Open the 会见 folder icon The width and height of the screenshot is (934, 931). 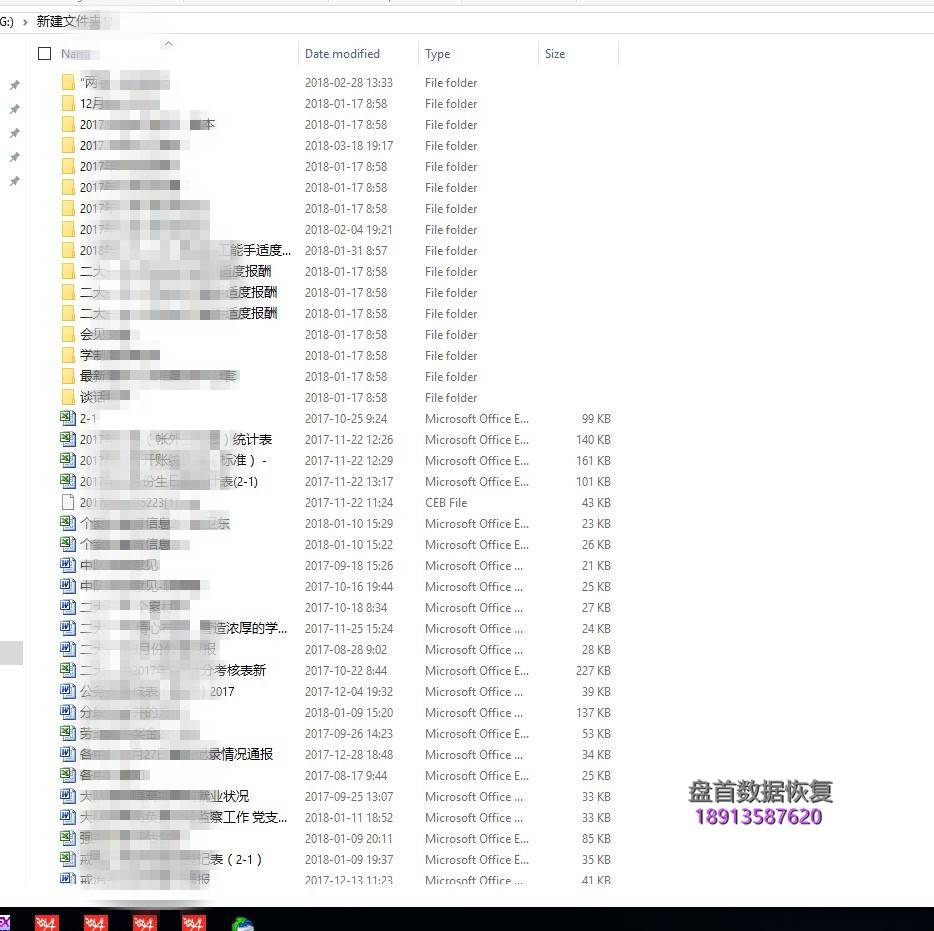[68, 334]
